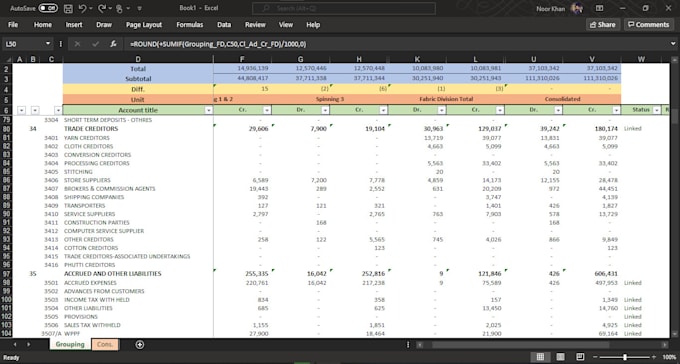The image size is (680, 364).
Task: Click the zoom in plus icon
Action: tap(654, 357)
